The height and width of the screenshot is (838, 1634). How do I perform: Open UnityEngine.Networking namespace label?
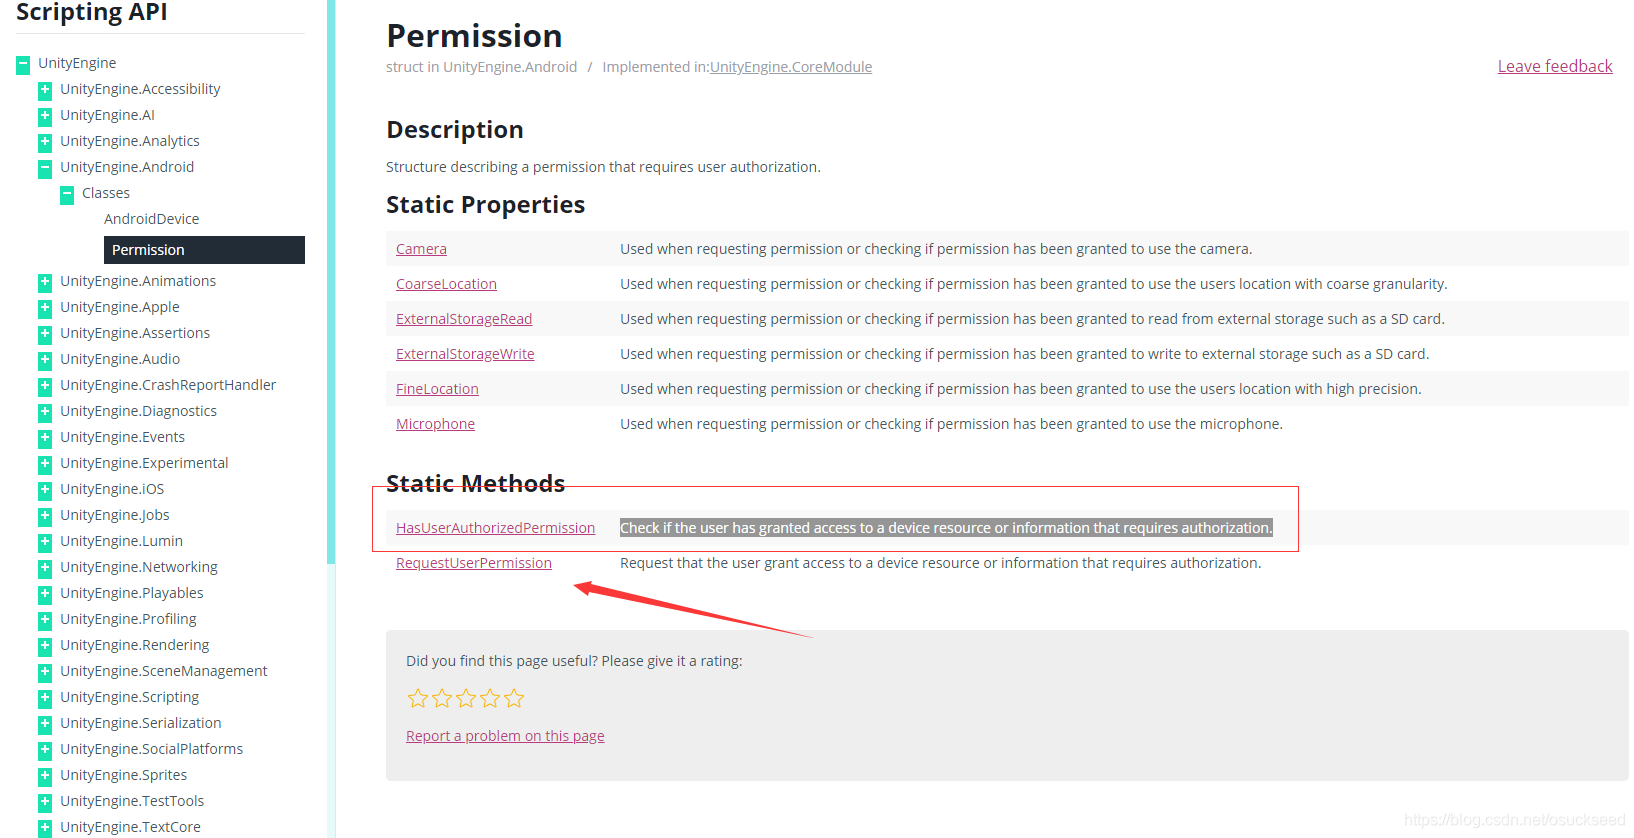pos(139,567)
